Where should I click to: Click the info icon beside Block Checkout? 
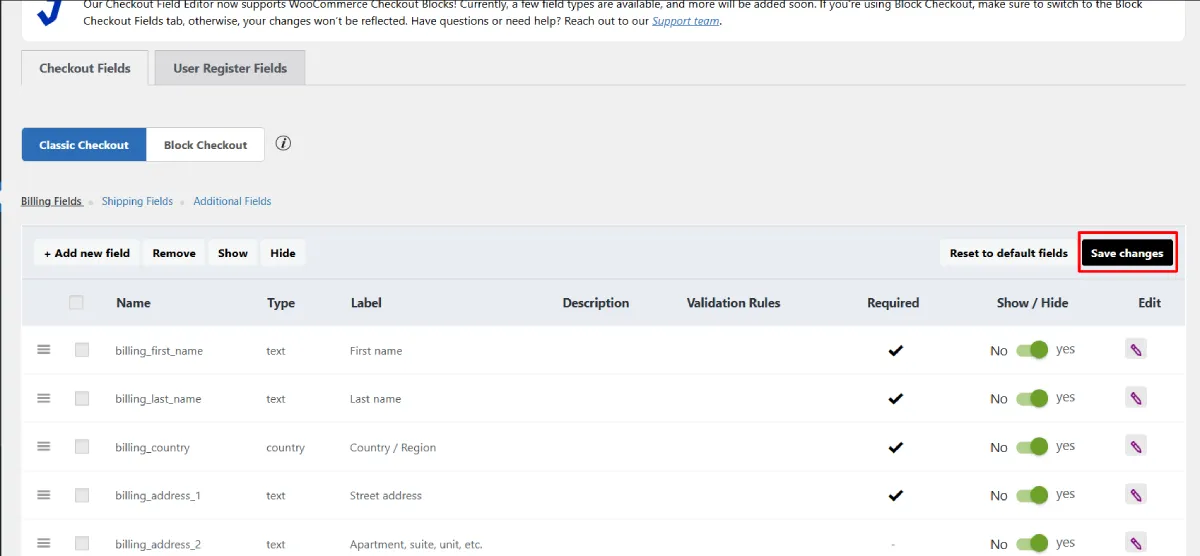point(283,144)
